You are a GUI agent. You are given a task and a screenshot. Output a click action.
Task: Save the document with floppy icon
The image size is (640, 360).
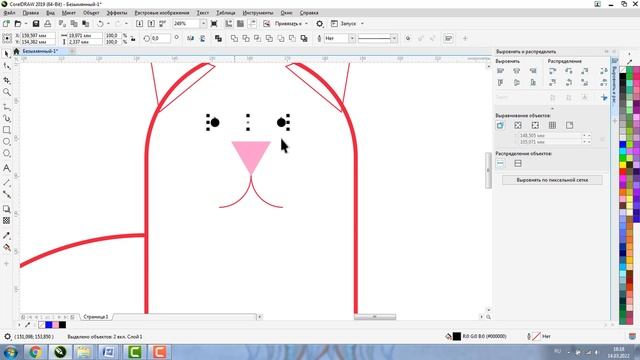(x=36, y=24)
